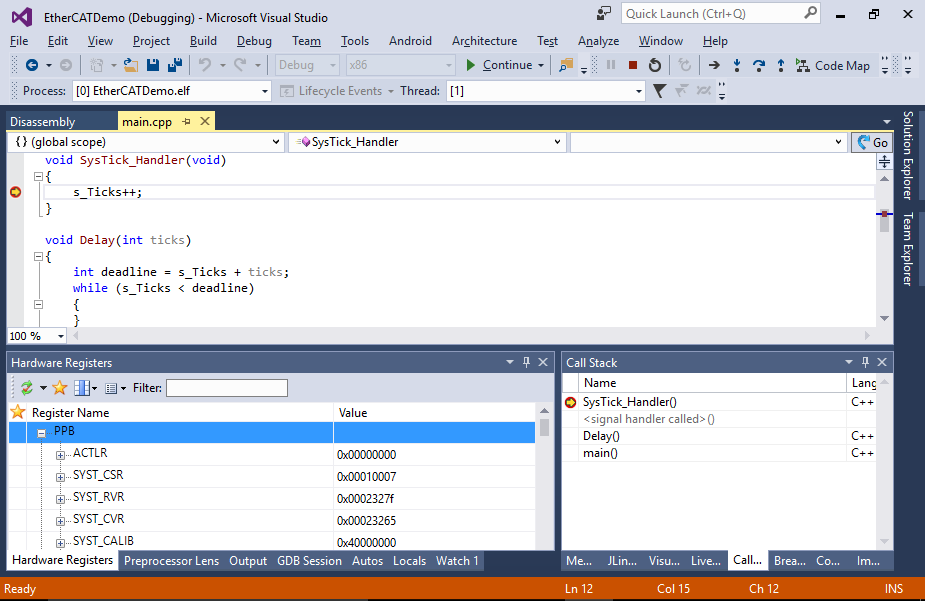Click the Go button in the navigation bar
925x601 pixels.
[872, 142]
